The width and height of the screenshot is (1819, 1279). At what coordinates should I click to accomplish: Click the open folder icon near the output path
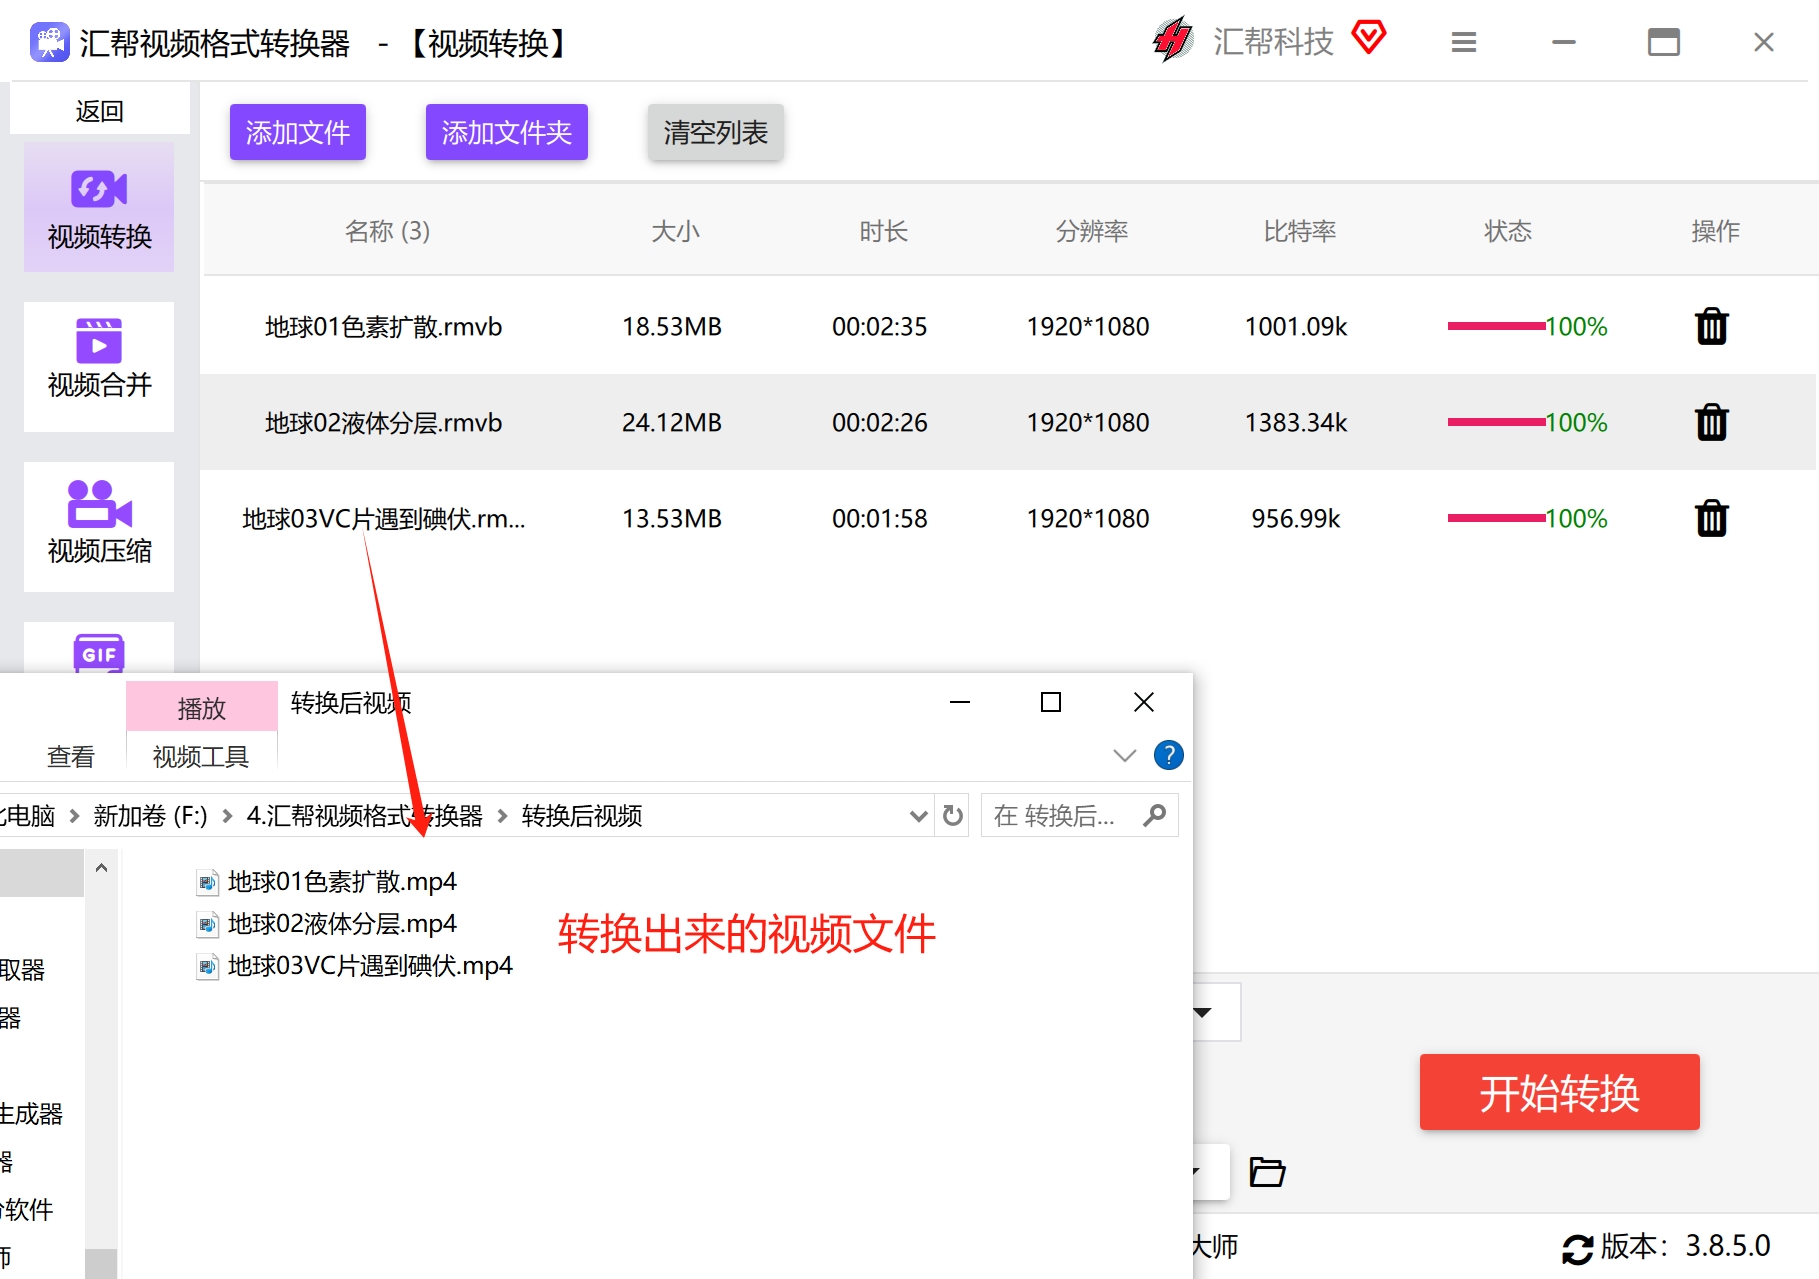[1266, 1171]
